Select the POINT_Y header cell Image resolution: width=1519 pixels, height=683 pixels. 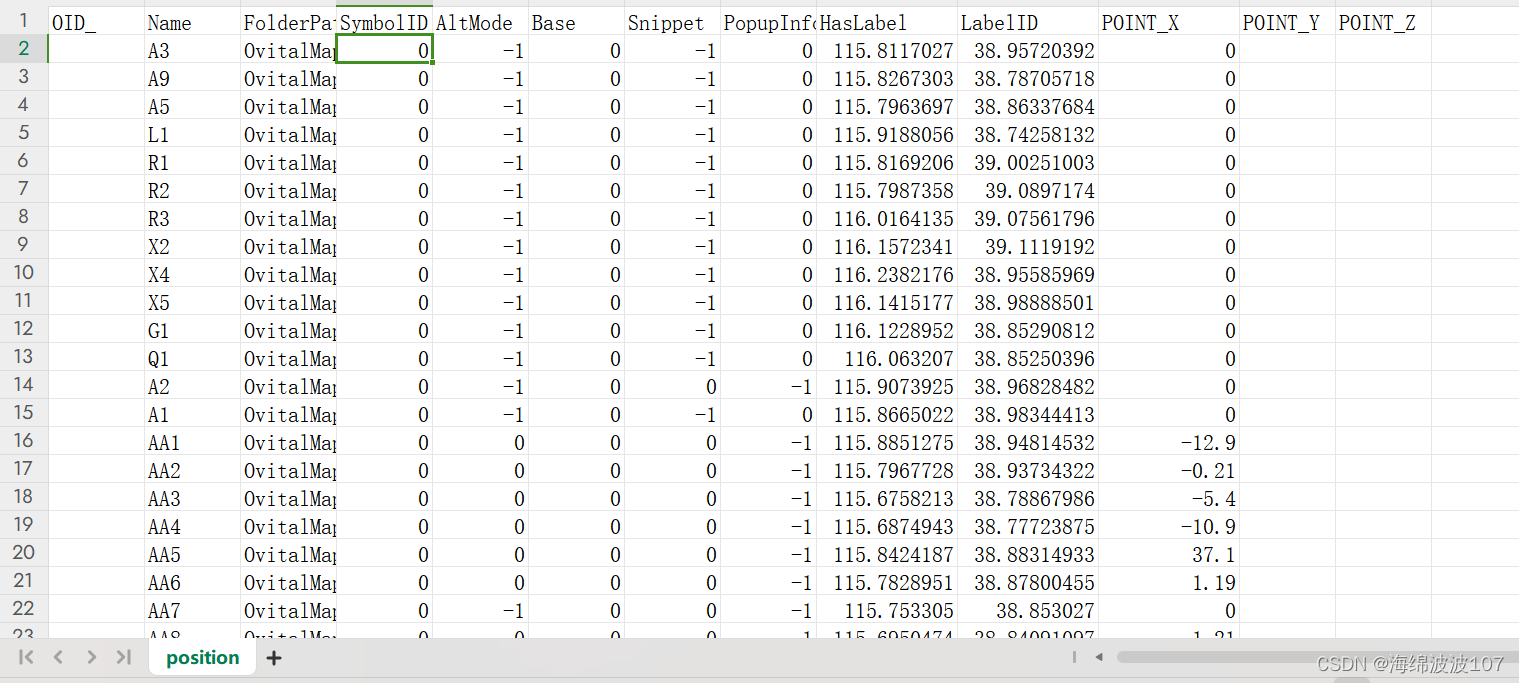point(1288,22)
